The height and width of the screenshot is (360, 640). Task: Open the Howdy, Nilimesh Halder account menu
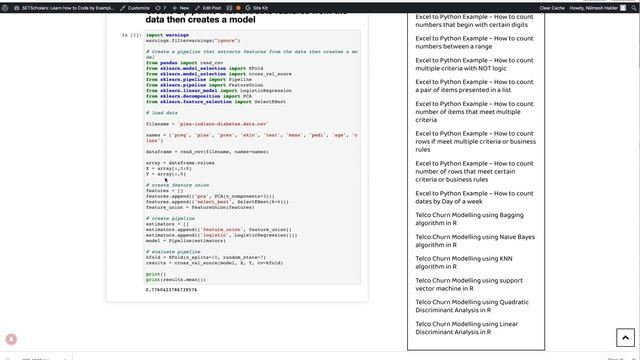tap(598, 8)
